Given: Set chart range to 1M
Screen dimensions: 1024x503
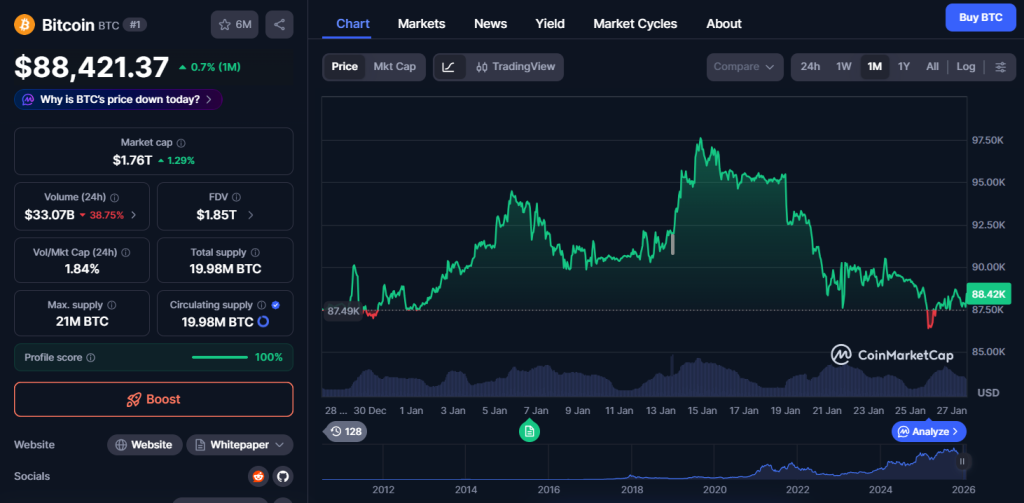Looking at the screenshot, I should pos(874,67).
